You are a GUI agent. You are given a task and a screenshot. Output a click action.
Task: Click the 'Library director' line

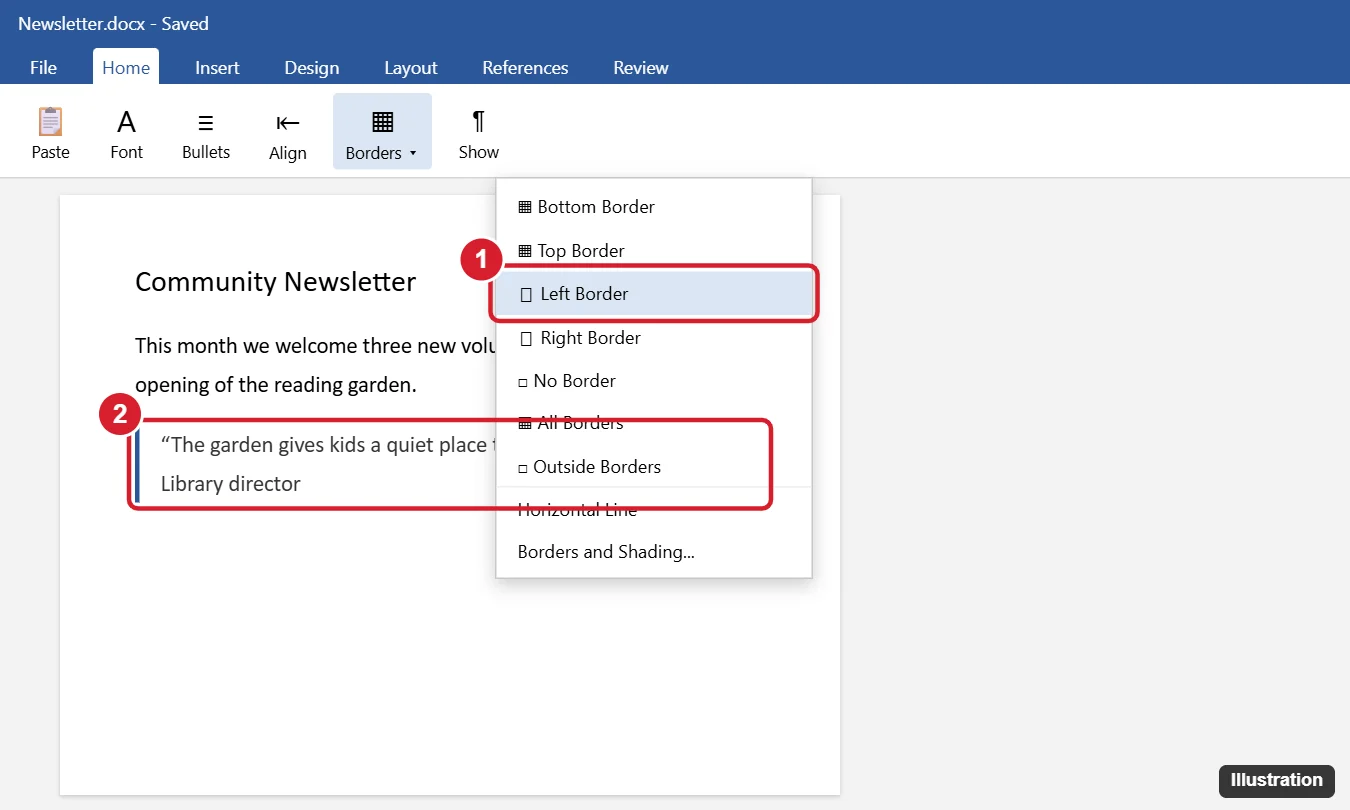click(231, 484)
